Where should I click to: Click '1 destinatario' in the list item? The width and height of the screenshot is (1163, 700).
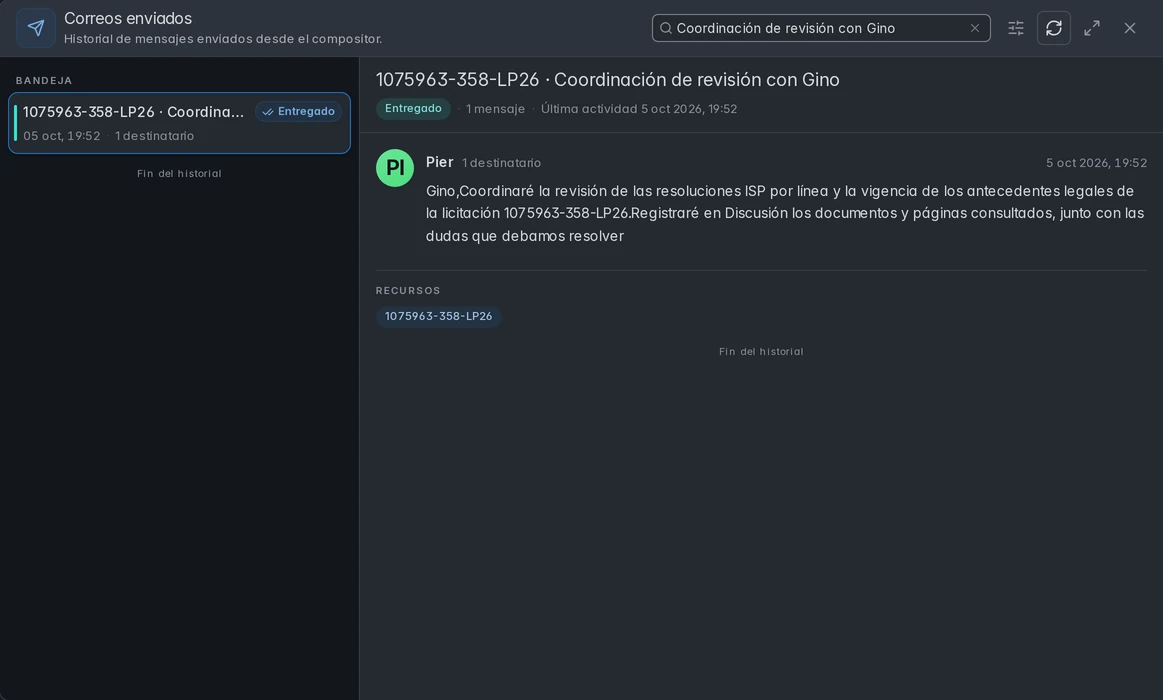coord(154,136)
